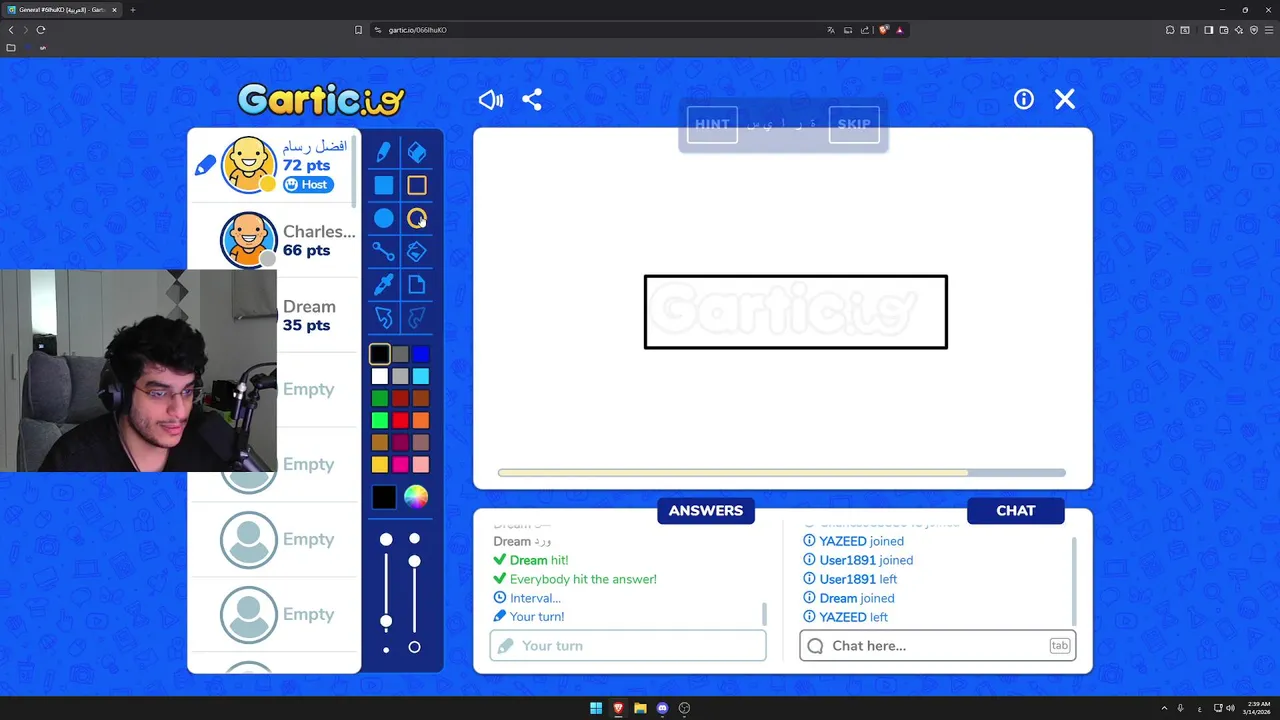The width and height of the screenshot is (1280, 720).
Task: Pick the maroon color swatch
Action: [x=400, y=442]
